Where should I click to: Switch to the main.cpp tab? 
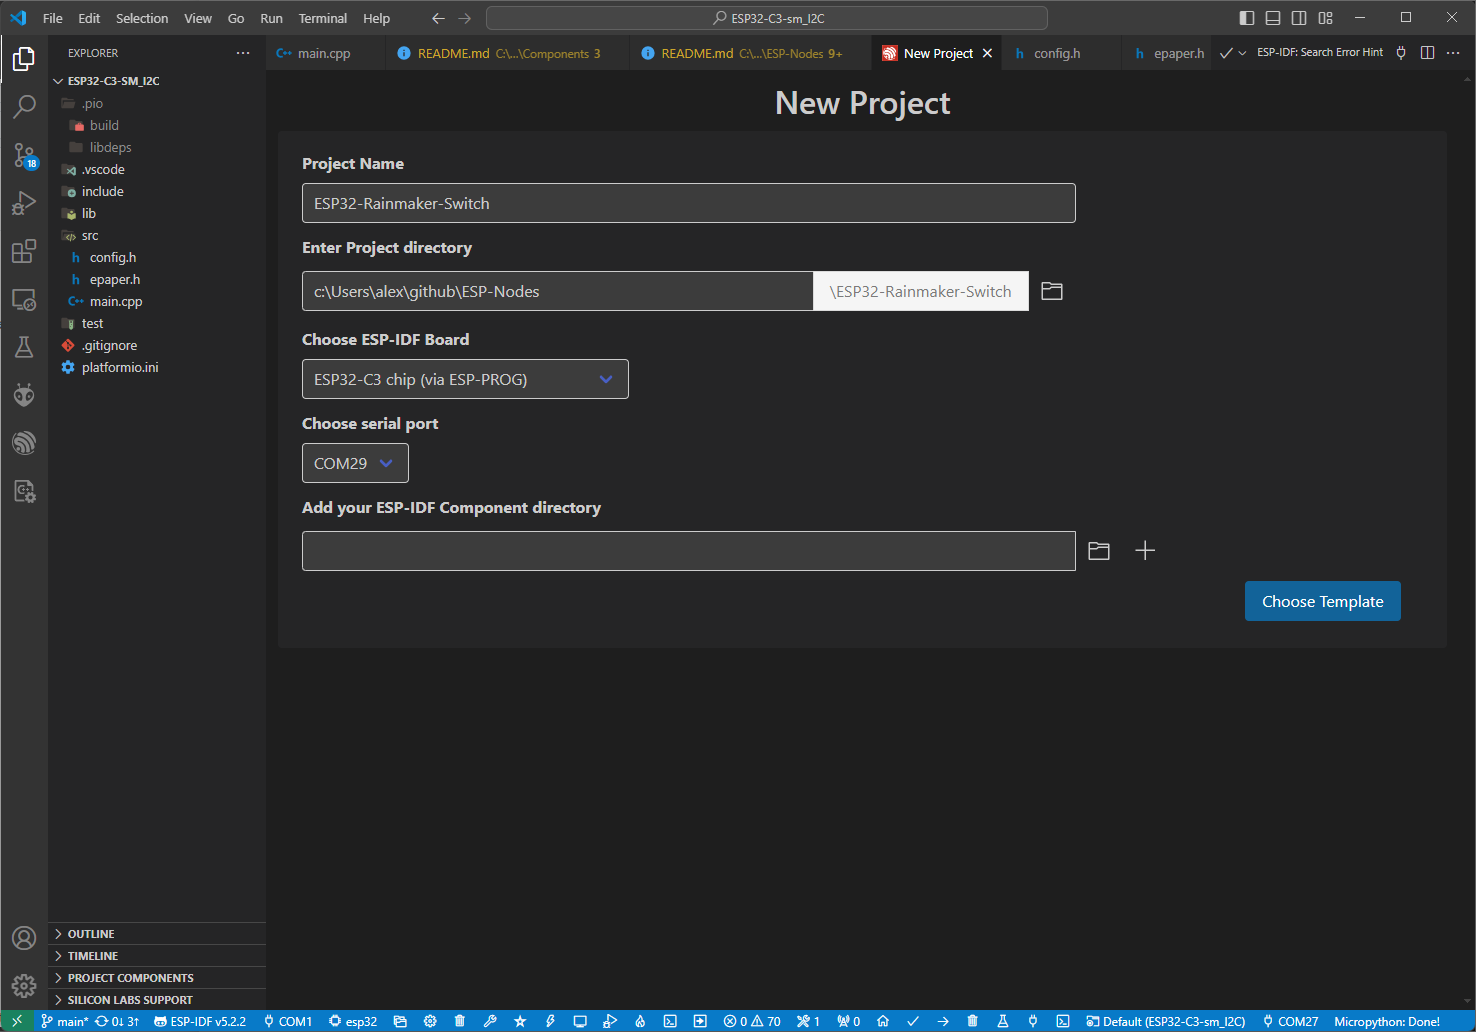[325, 53]
